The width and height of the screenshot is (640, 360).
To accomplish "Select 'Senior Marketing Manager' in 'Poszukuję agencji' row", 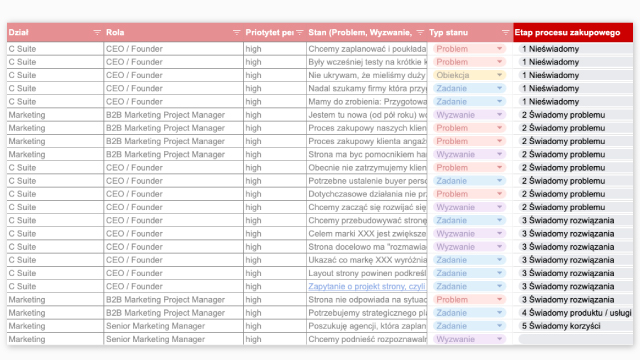I will coord(173,326).
